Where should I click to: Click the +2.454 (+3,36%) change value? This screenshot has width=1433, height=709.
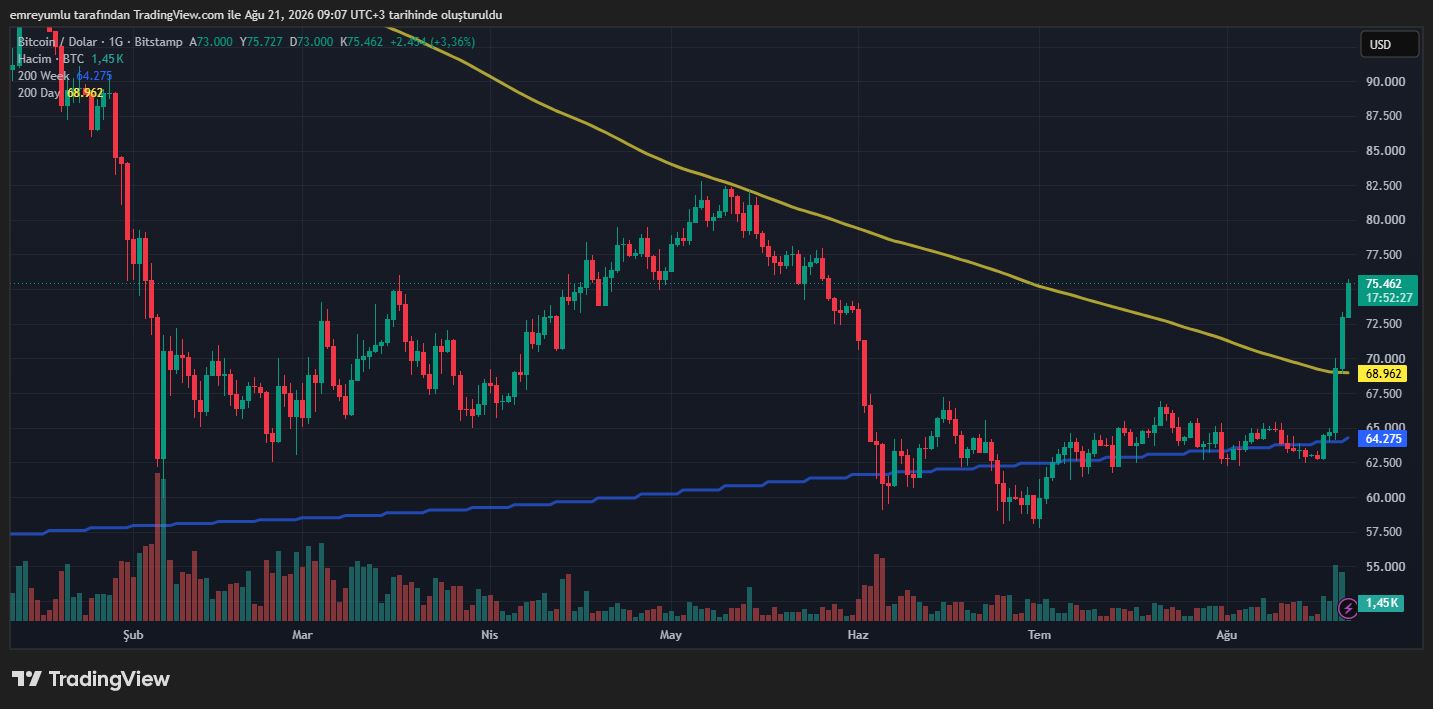(432, 42)
